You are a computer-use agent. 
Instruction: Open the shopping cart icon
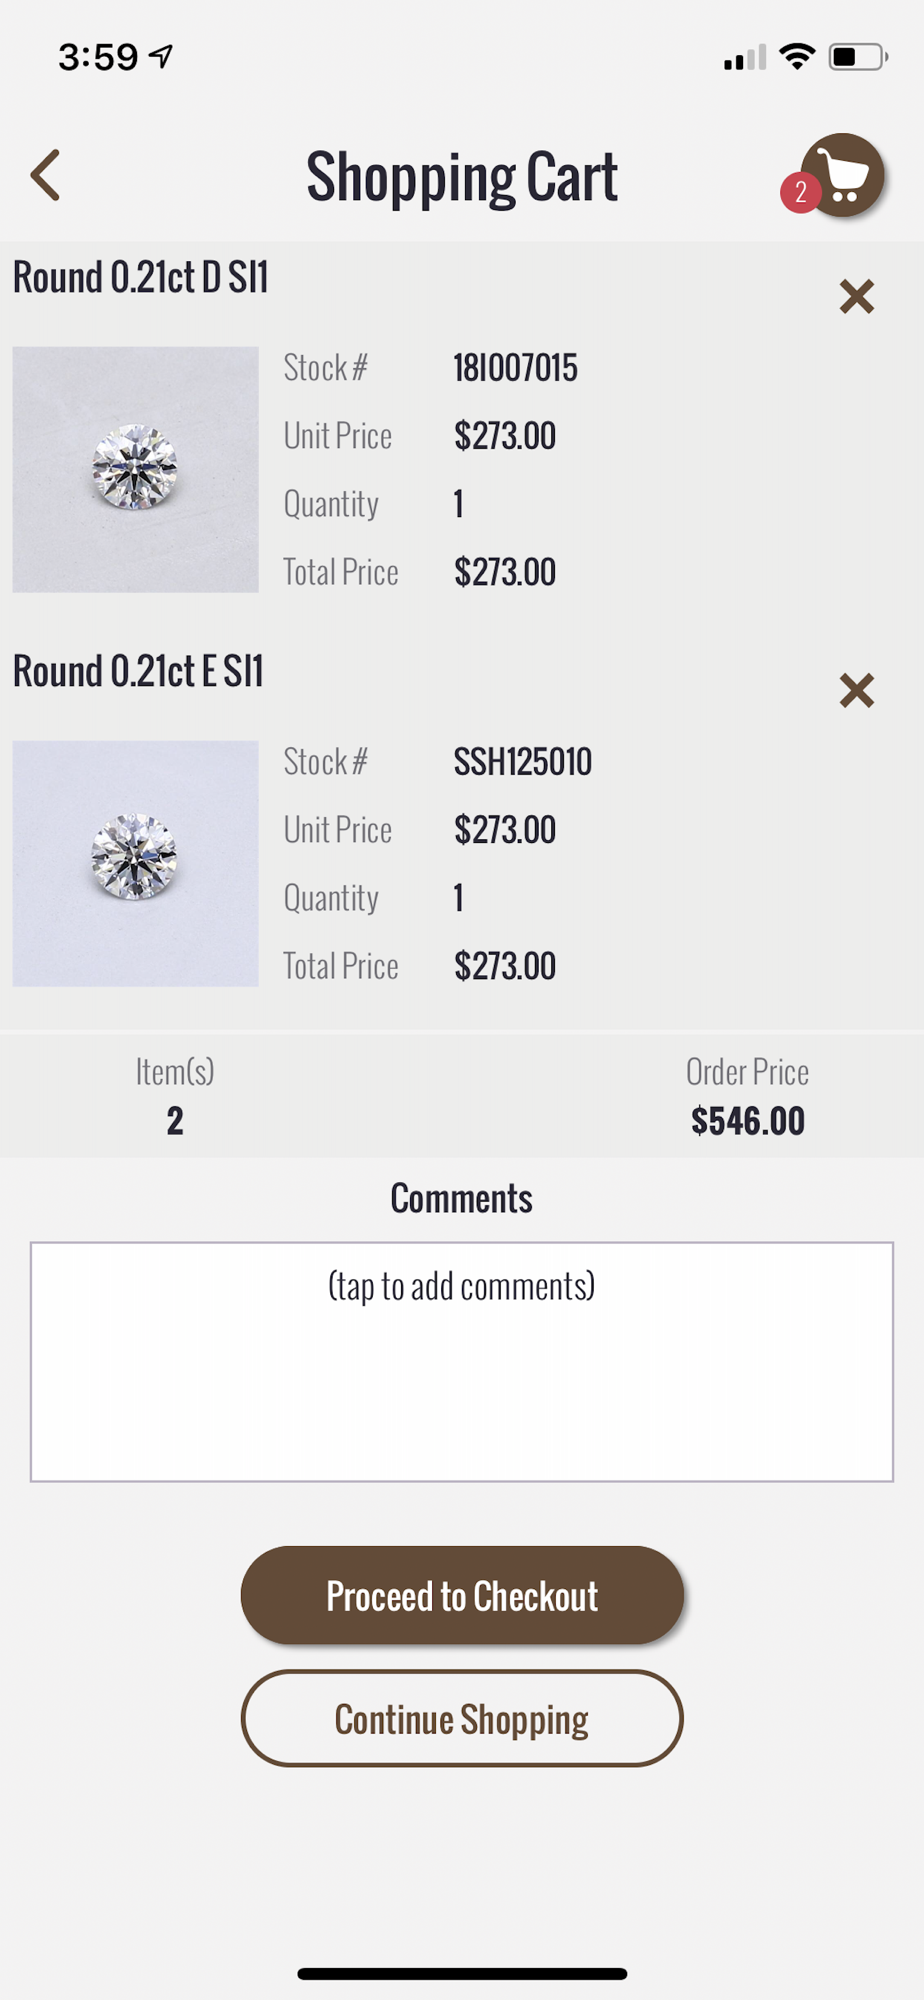(843, 175)
